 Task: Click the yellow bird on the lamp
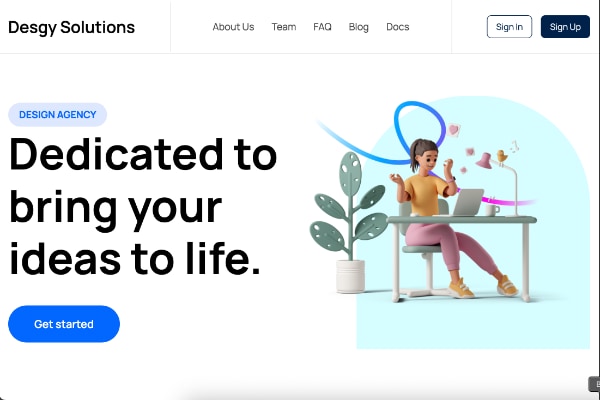[x=502, y=155]
